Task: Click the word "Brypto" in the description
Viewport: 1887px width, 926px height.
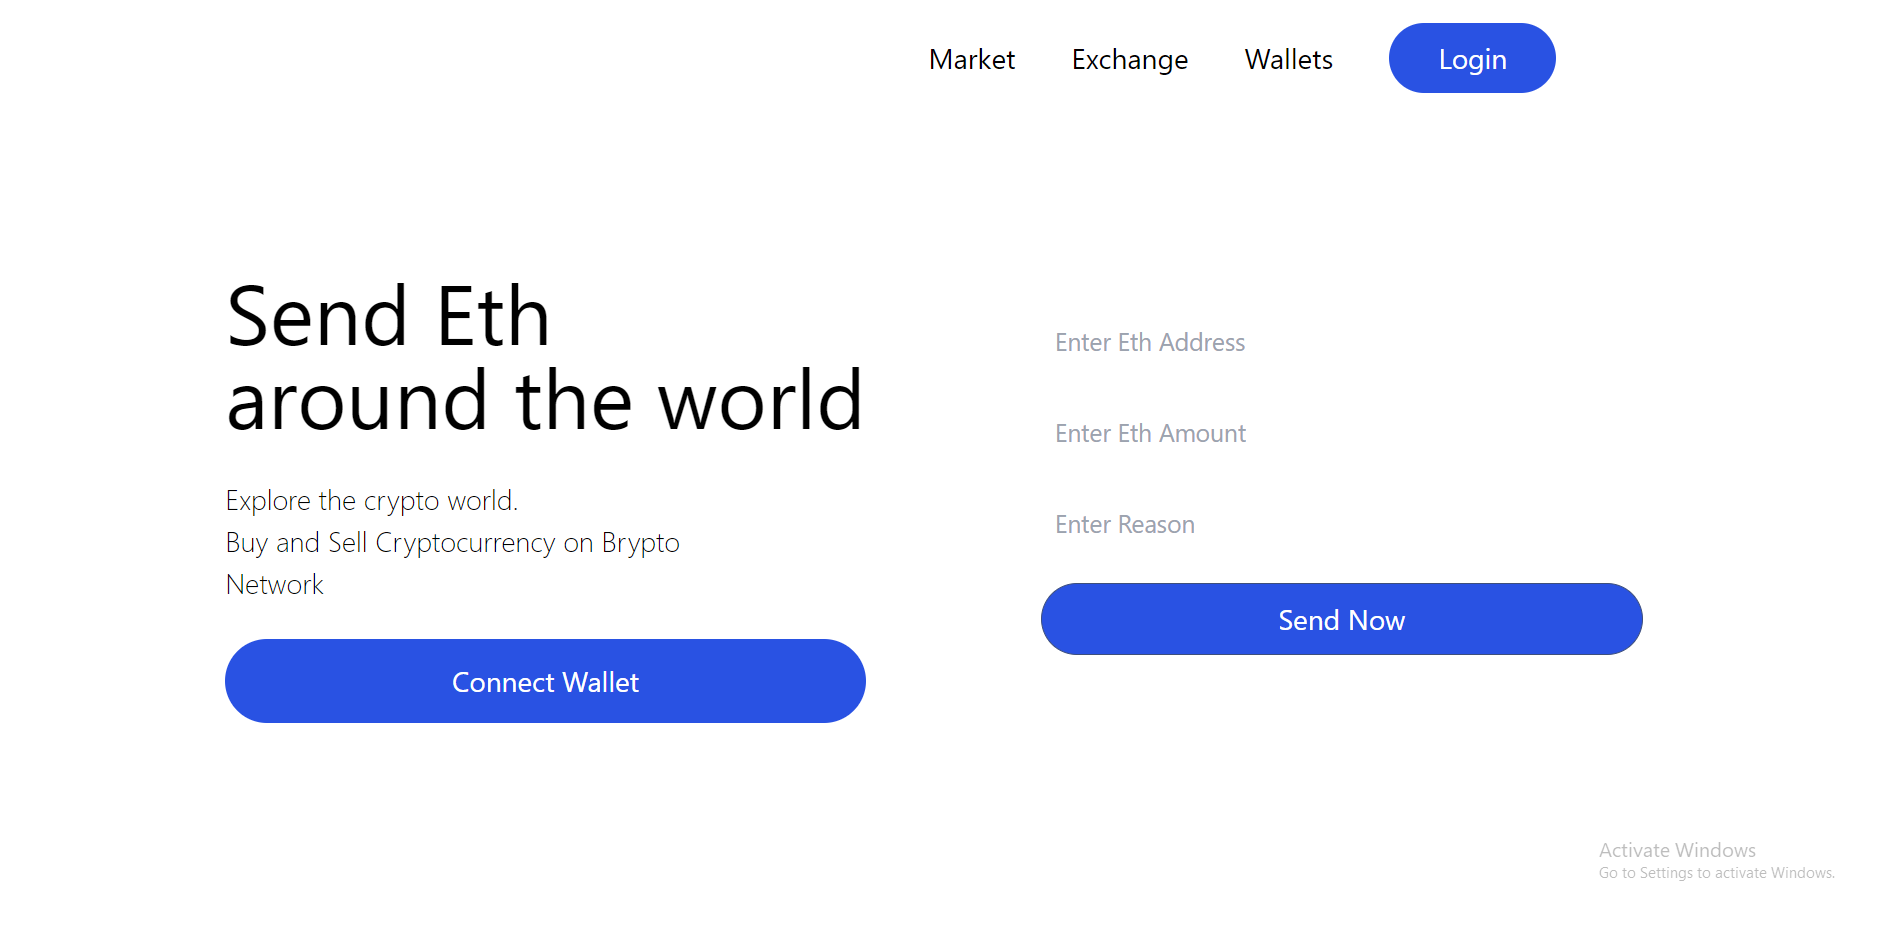Action: pyautogui.click(x=640, y=543)
